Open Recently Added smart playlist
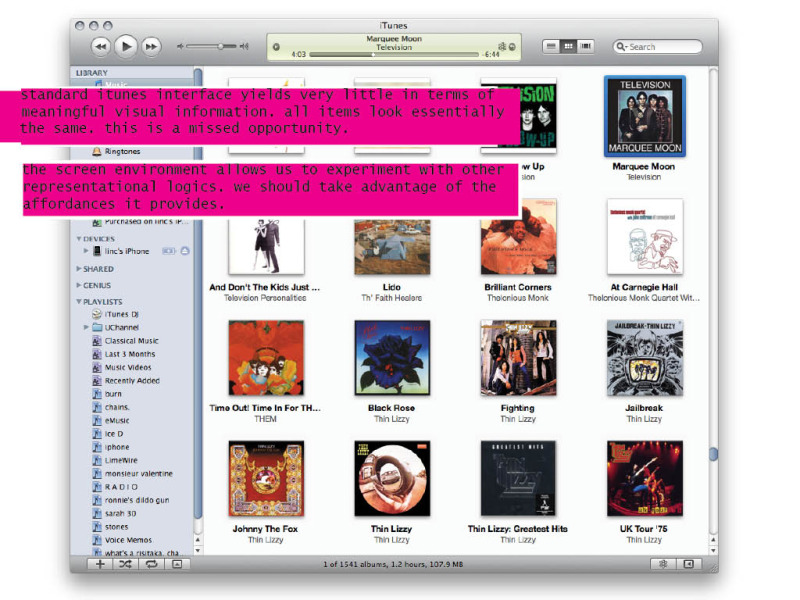Image resolution: width=800 pixels, height=600 pixels. [126, 381]
